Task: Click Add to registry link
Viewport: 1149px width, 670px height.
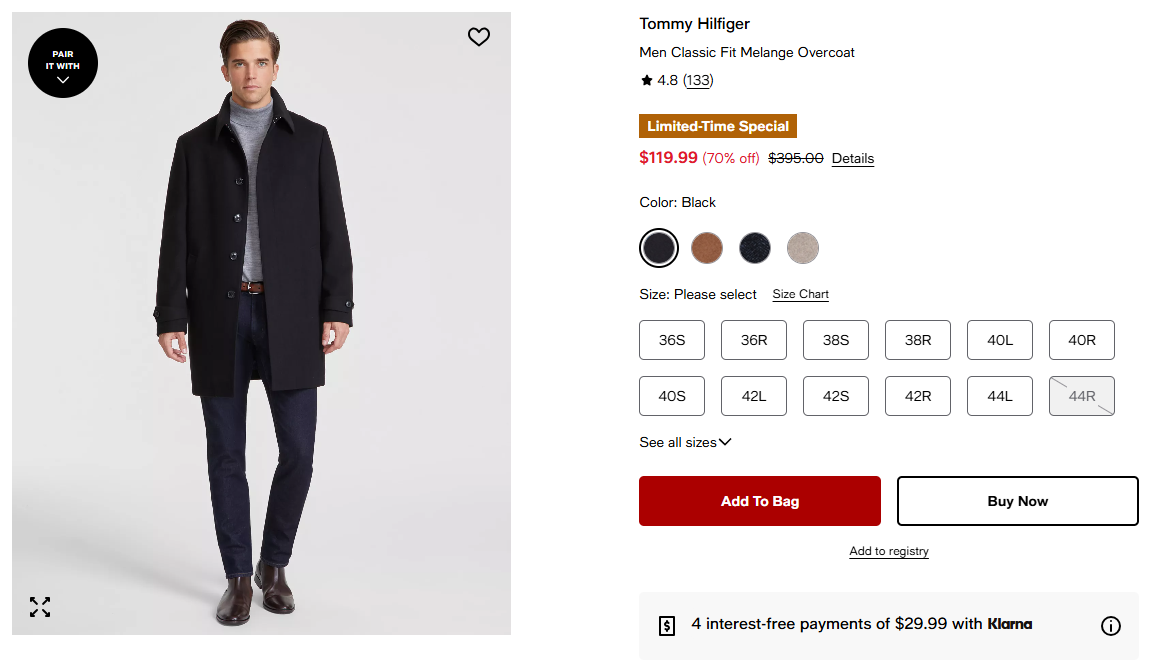Action: 889,551
